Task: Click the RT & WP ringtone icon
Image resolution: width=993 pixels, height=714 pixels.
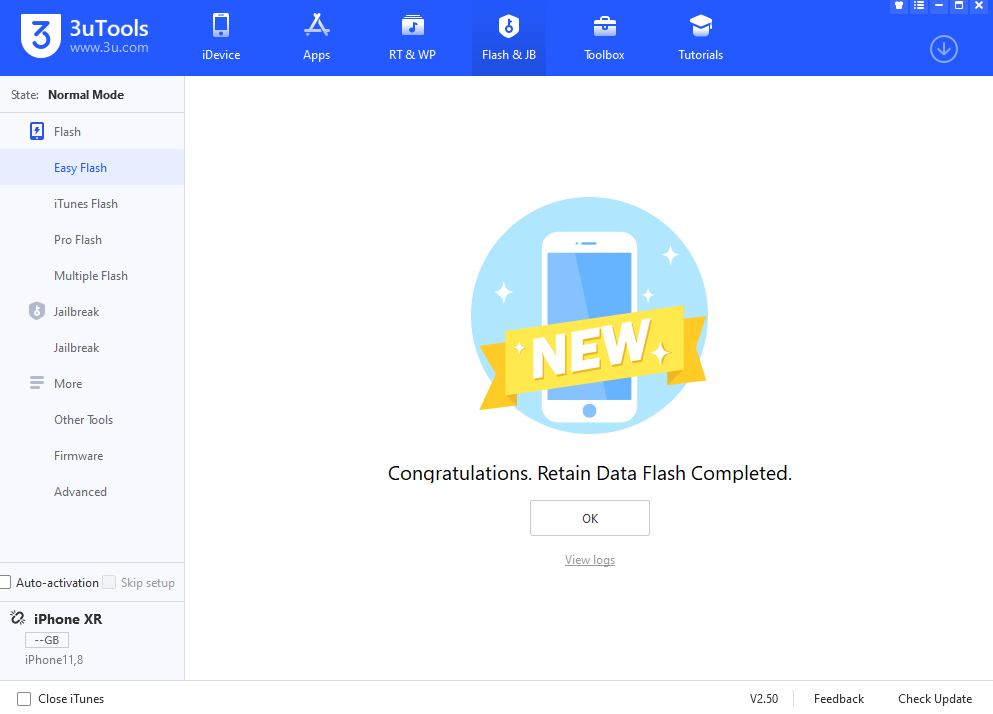Action: coord(412,26)
